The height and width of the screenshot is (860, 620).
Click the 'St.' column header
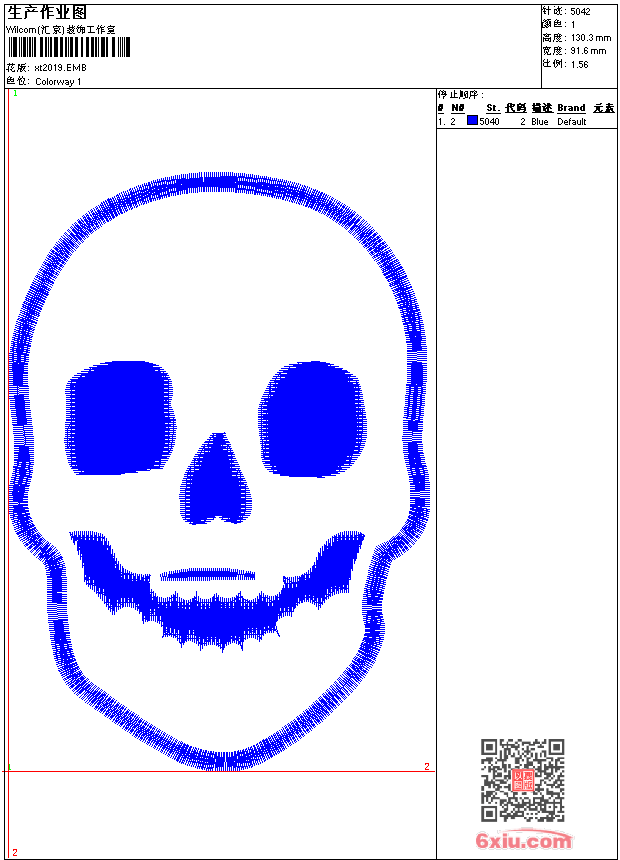point(493,108)
